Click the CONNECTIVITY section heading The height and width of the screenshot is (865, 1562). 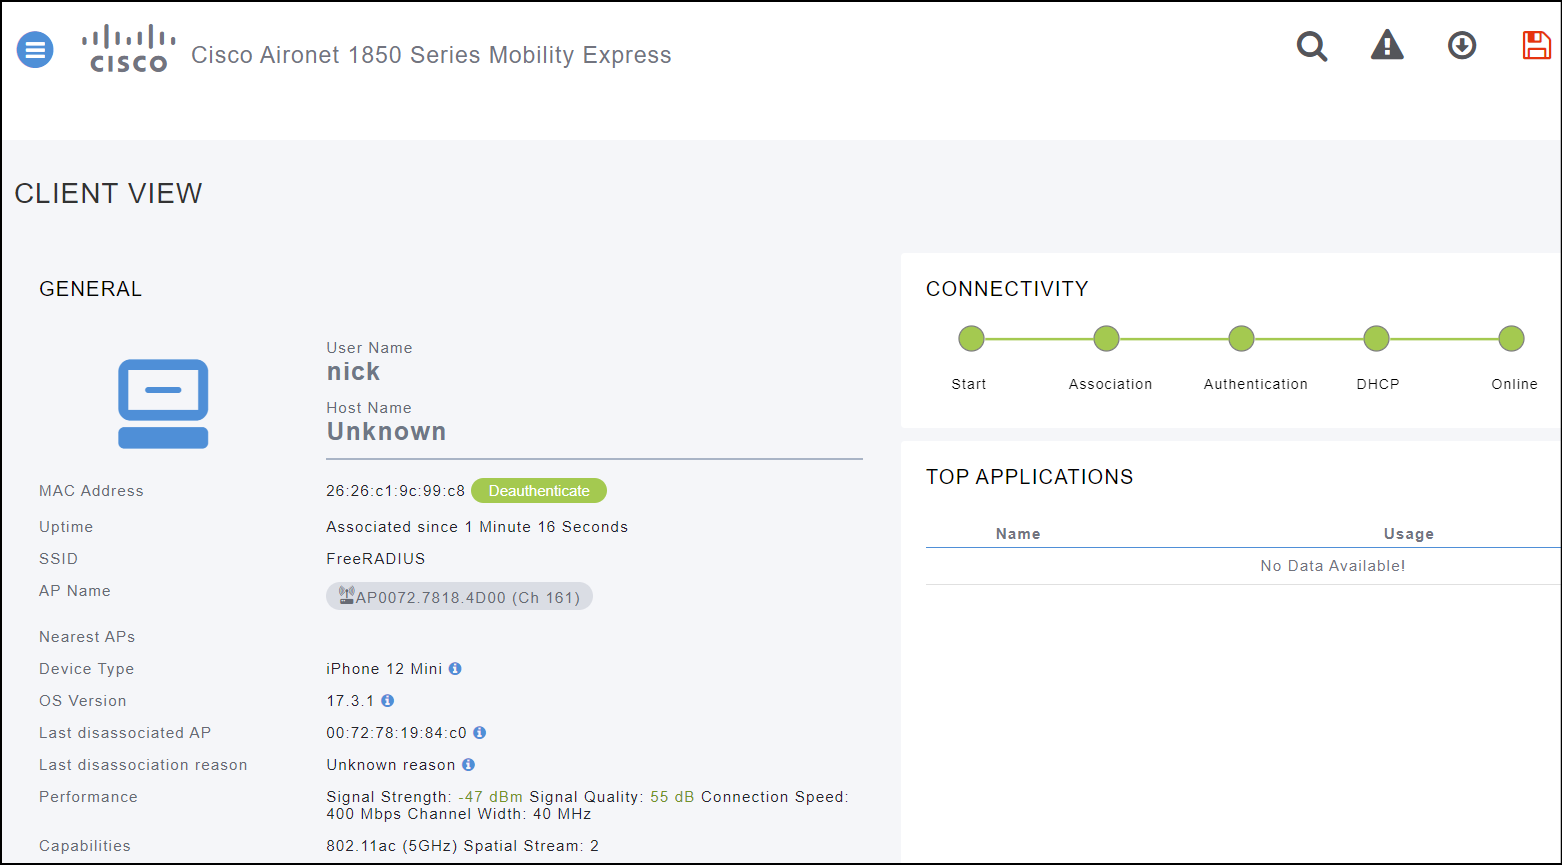tap(1007, 289)
